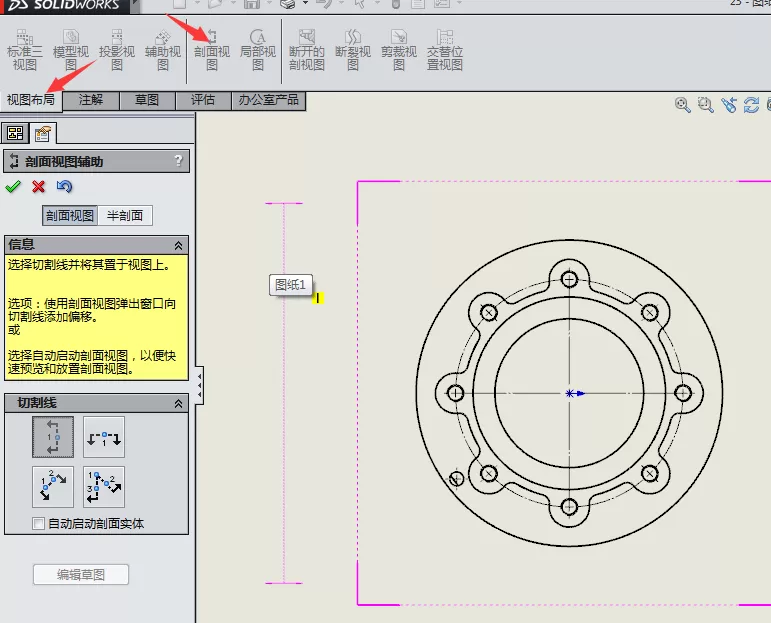Click the blue undo arrow icon
This screenshot has width=771, height=623.
pyautogui.click(x=64, y=186)
